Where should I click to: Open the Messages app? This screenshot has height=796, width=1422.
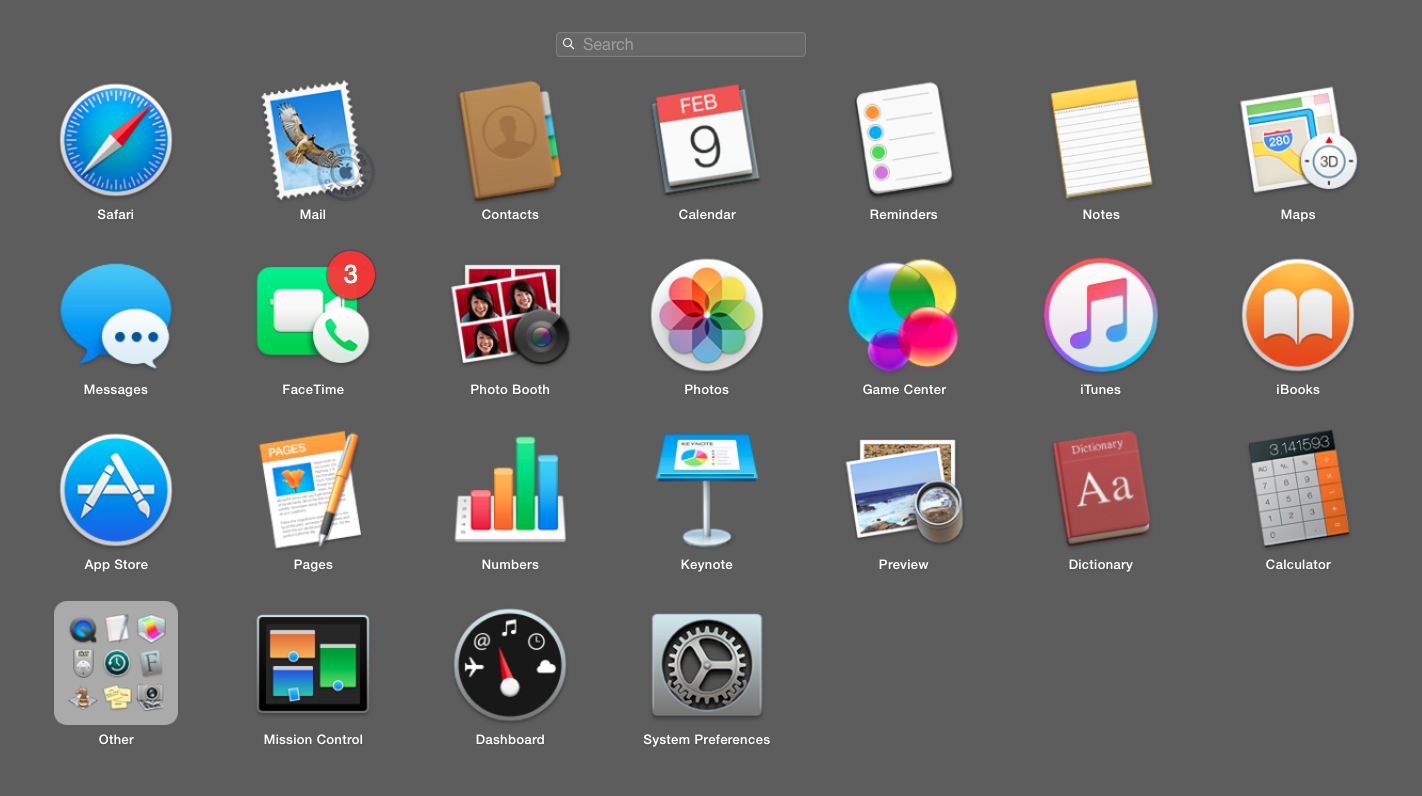point(115,315)
